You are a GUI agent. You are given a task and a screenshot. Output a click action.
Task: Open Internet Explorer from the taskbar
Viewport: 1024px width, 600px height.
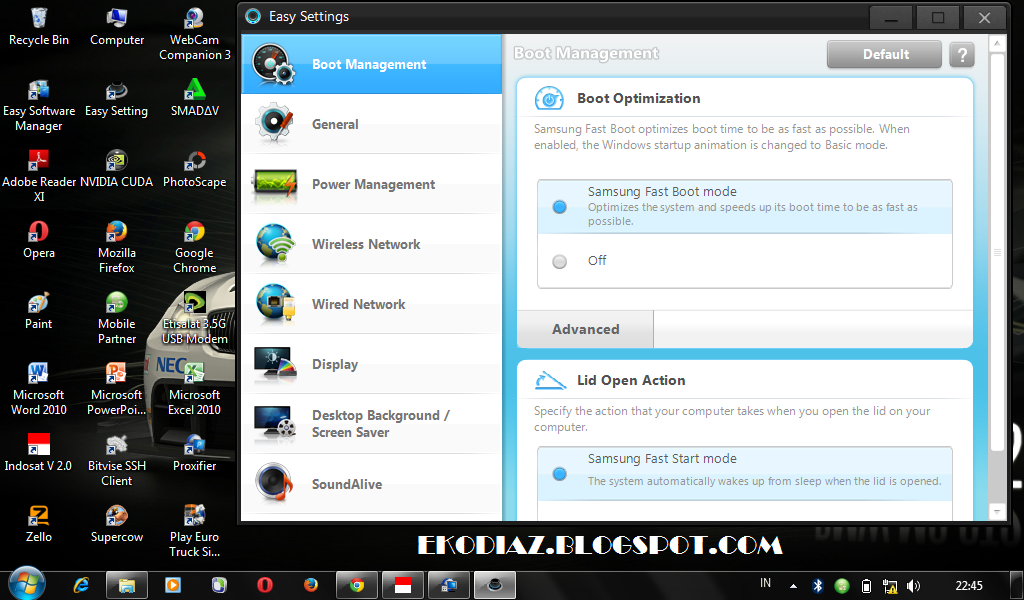[81, 584]
